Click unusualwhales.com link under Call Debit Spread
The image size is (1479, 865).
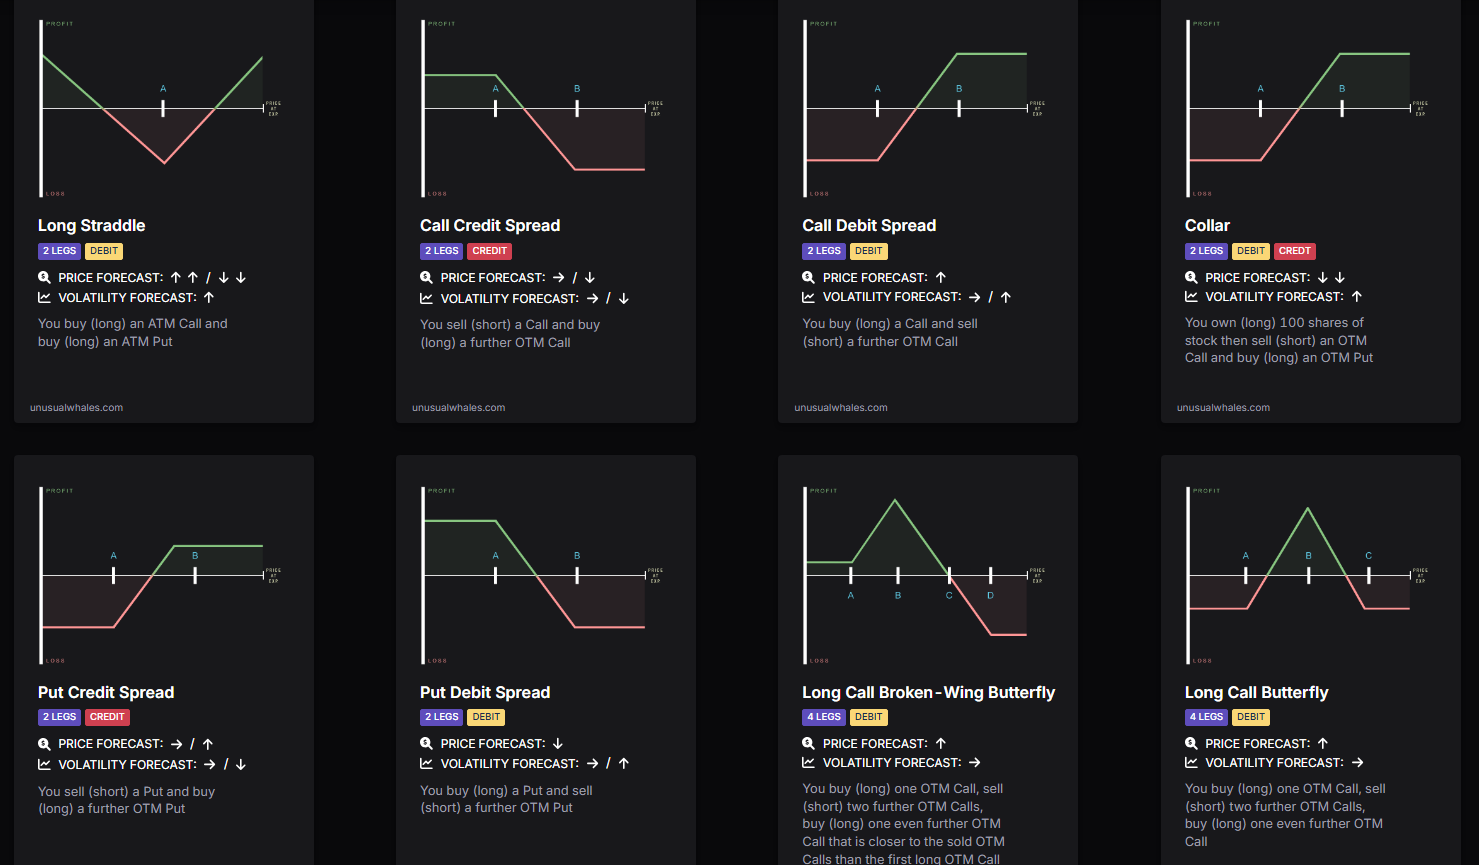tap(841, 408)
